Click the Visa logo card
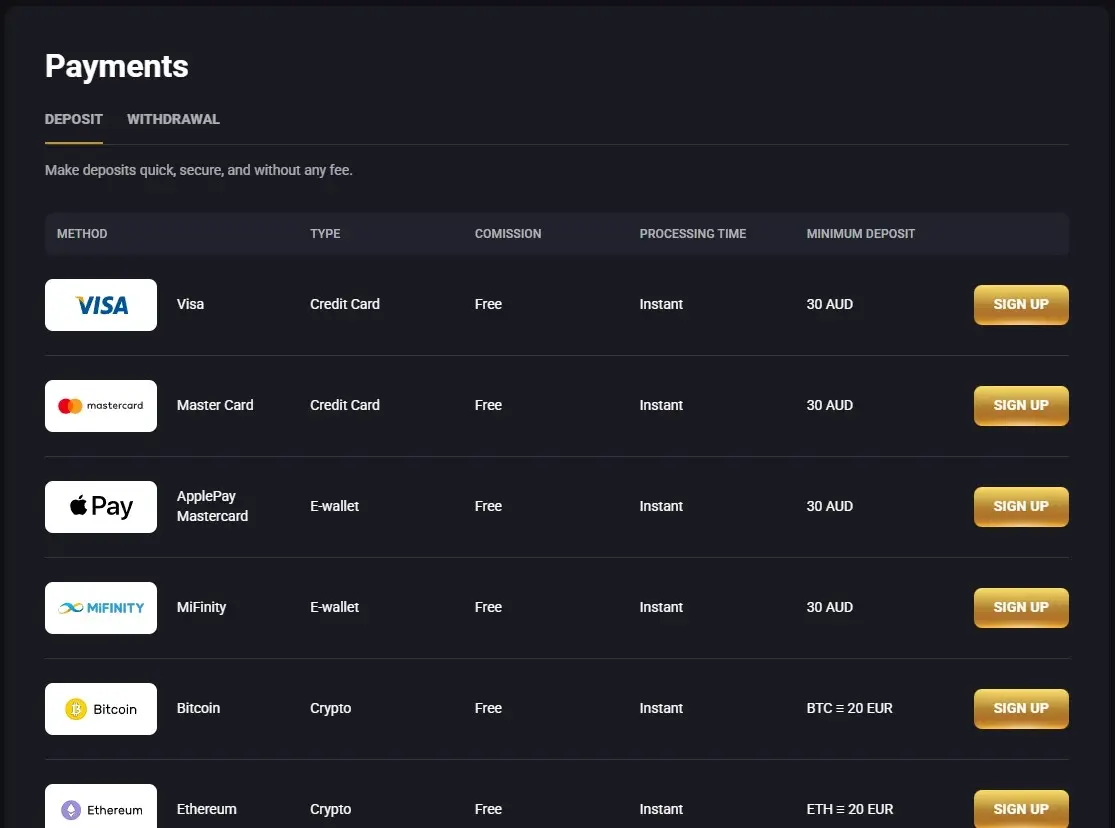 101,304
